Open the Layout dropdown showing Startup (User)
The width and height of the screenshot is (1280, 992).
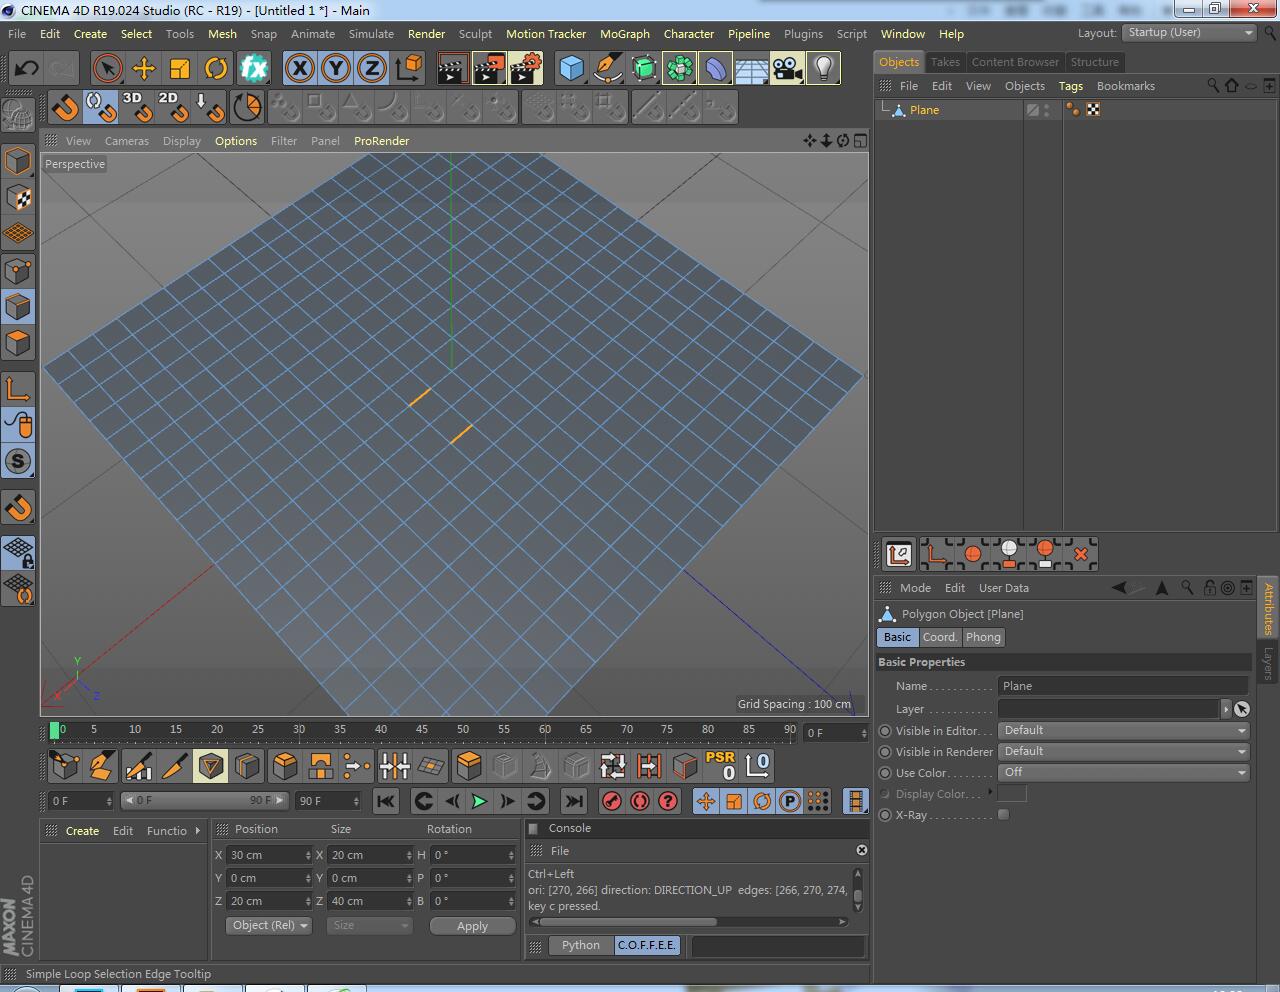pos(1189,32)
